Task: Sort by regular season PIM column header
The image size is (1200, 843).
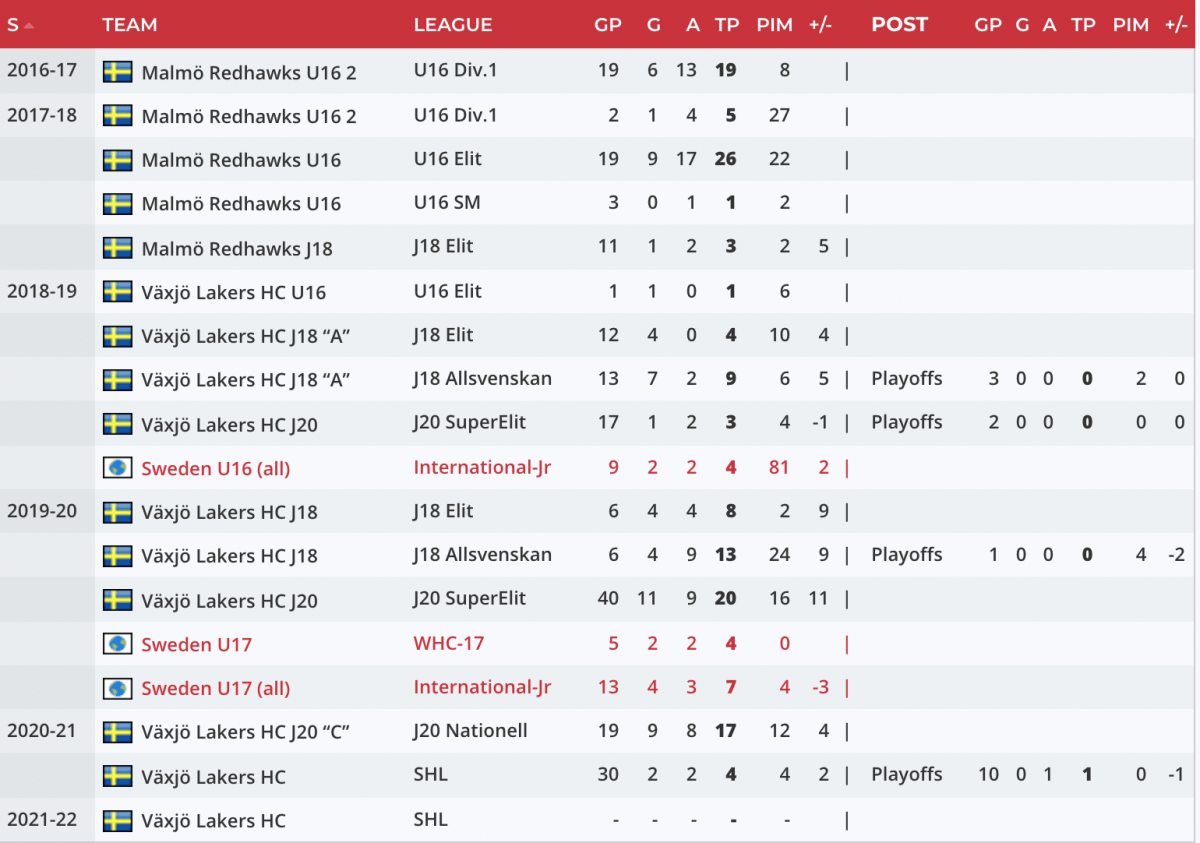Action: pos(775,25)
